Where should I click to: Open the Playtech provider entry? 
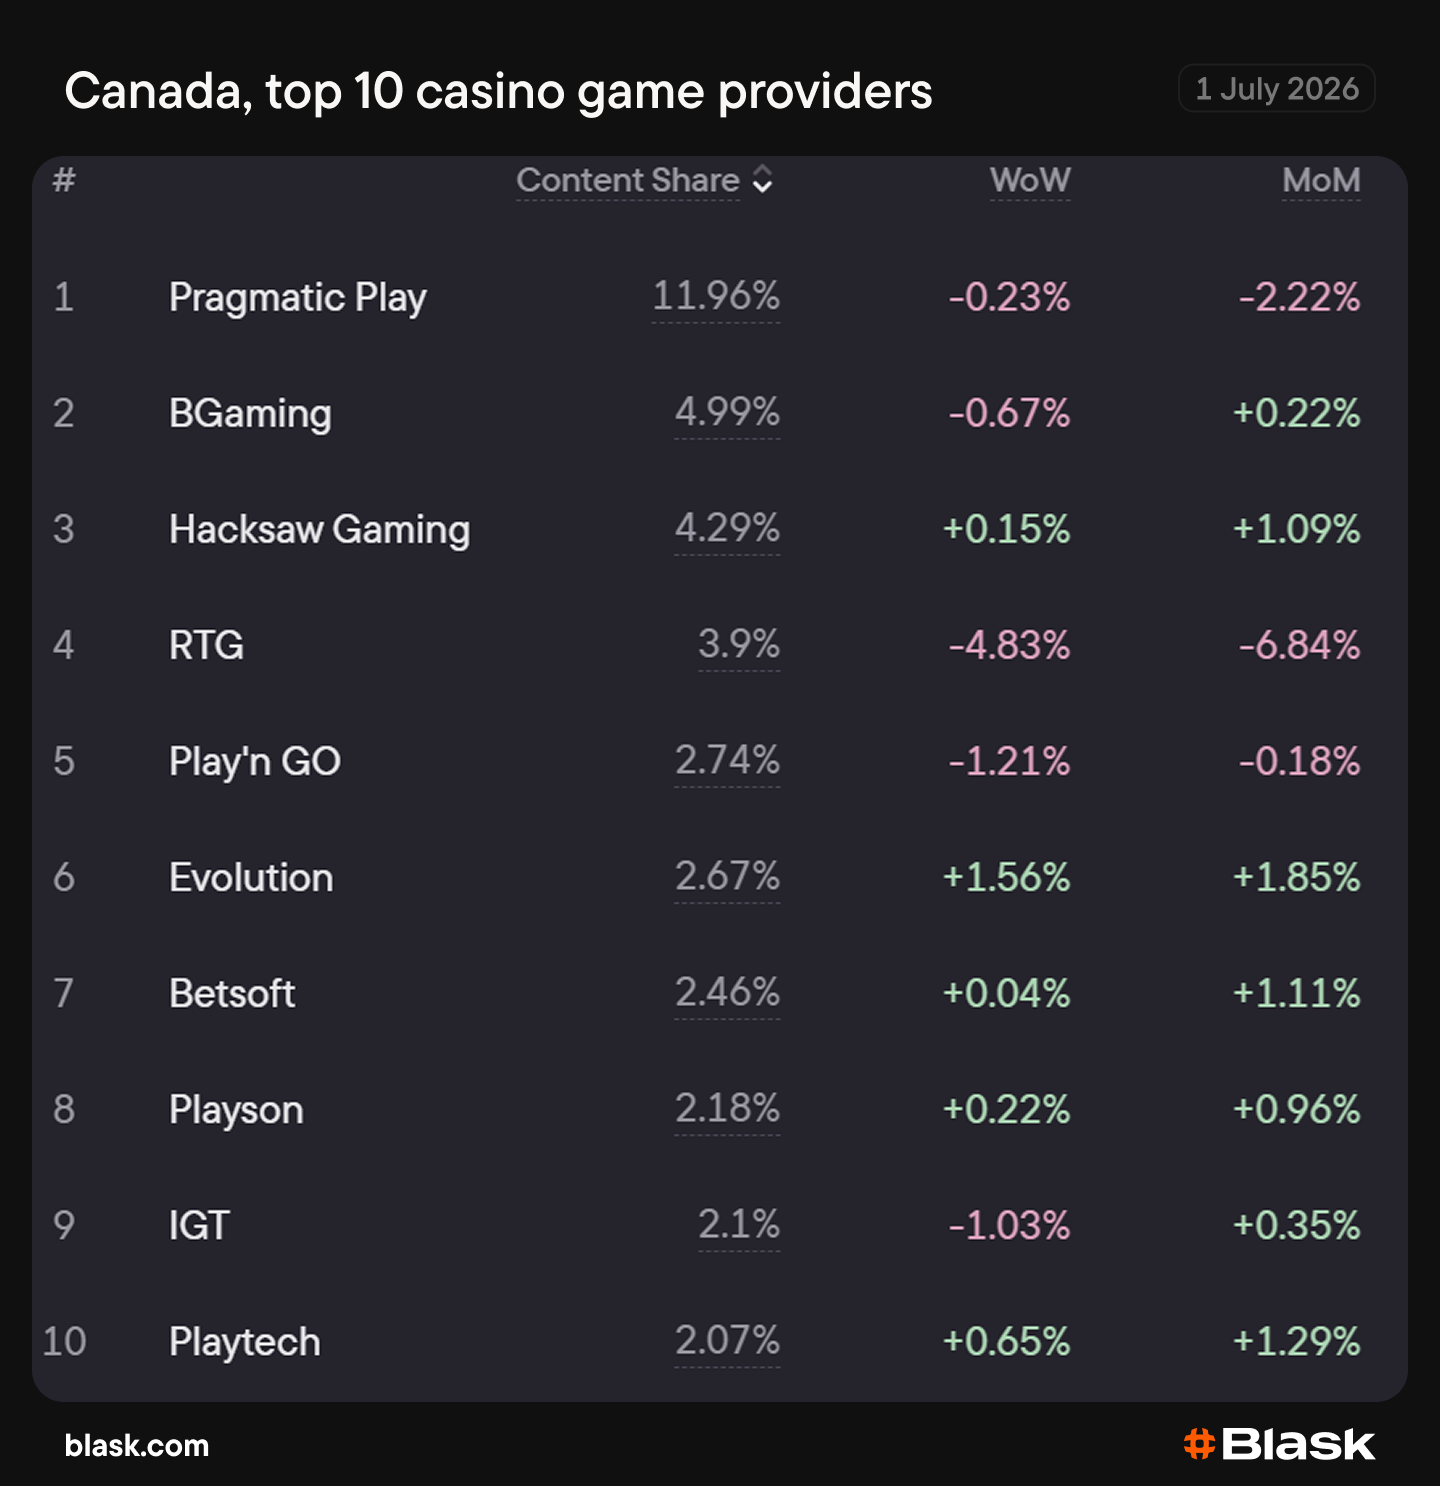[x=245, y=1342]
